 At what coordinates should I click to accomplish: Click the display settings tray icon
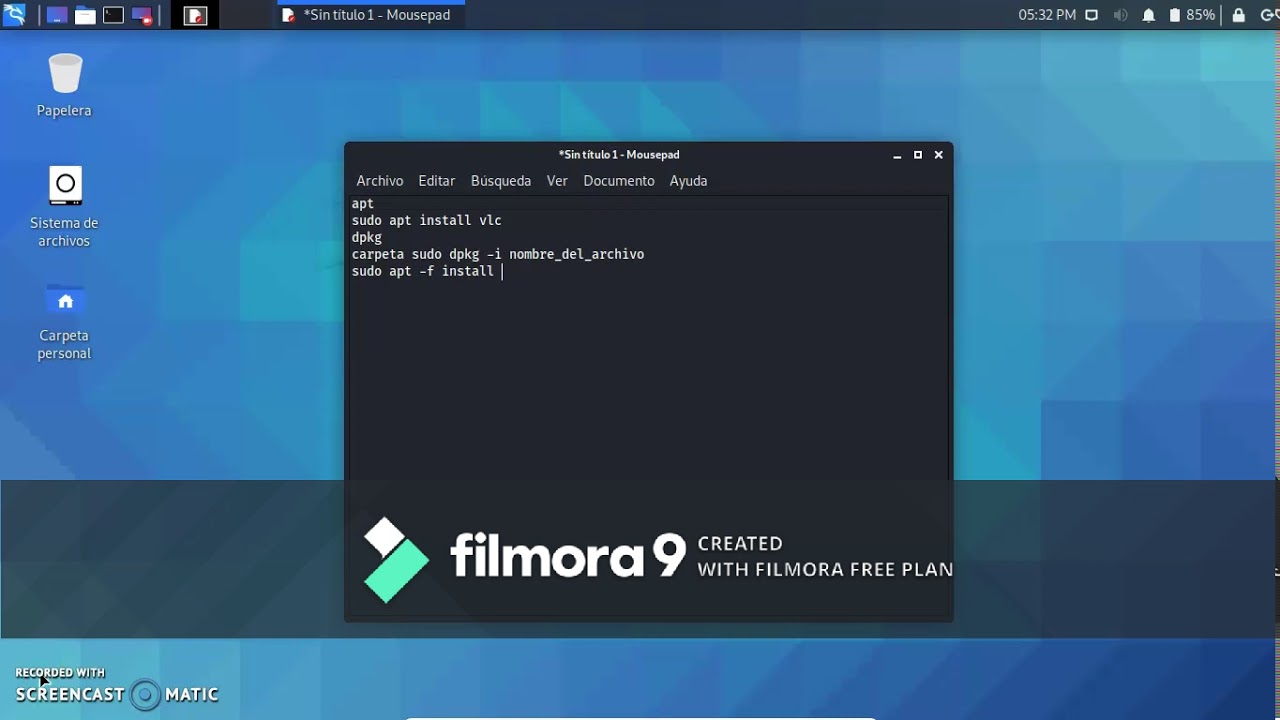click(1092, 15)
